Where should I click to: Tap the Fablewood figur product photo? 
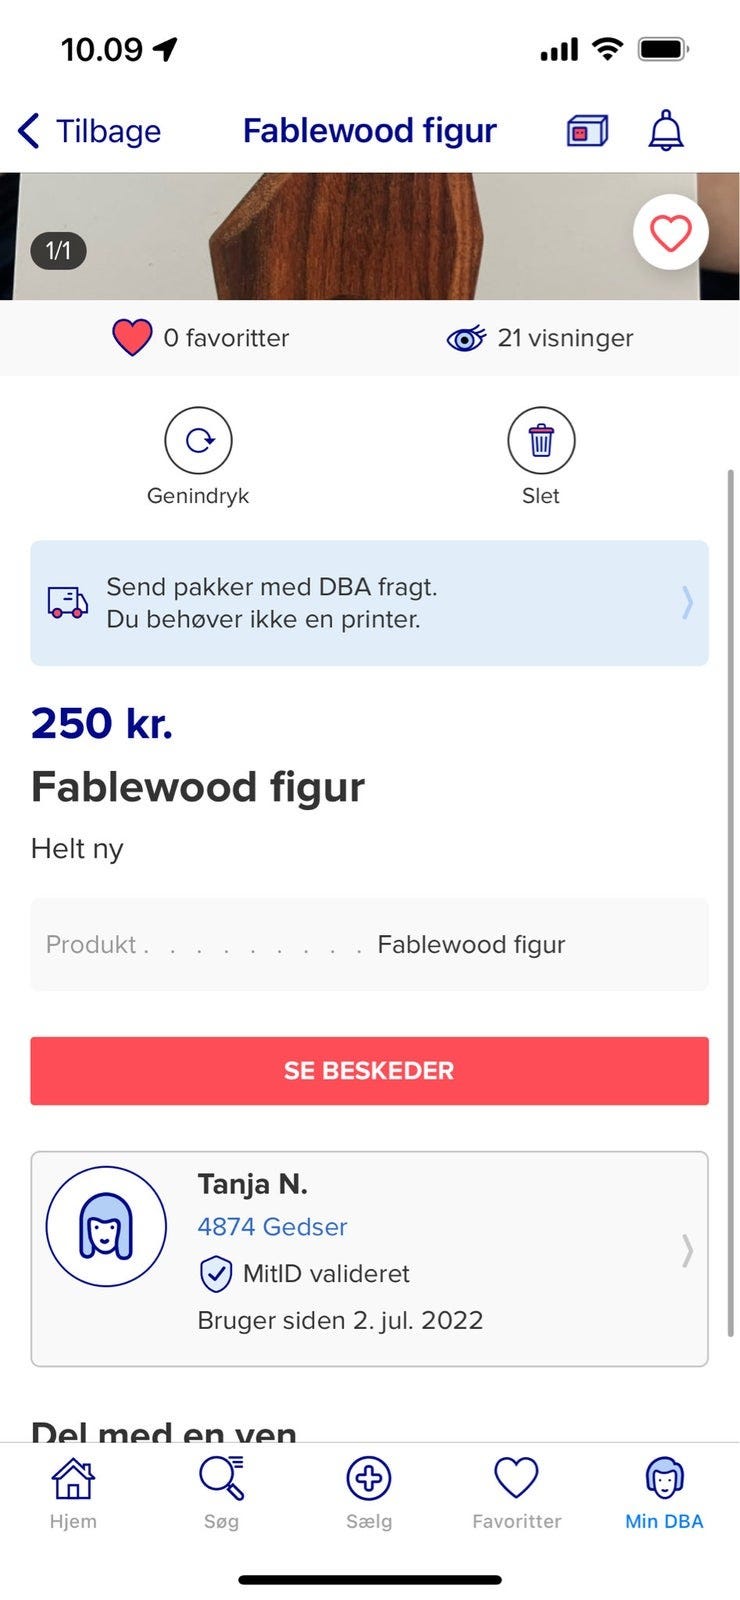[369, 236]
